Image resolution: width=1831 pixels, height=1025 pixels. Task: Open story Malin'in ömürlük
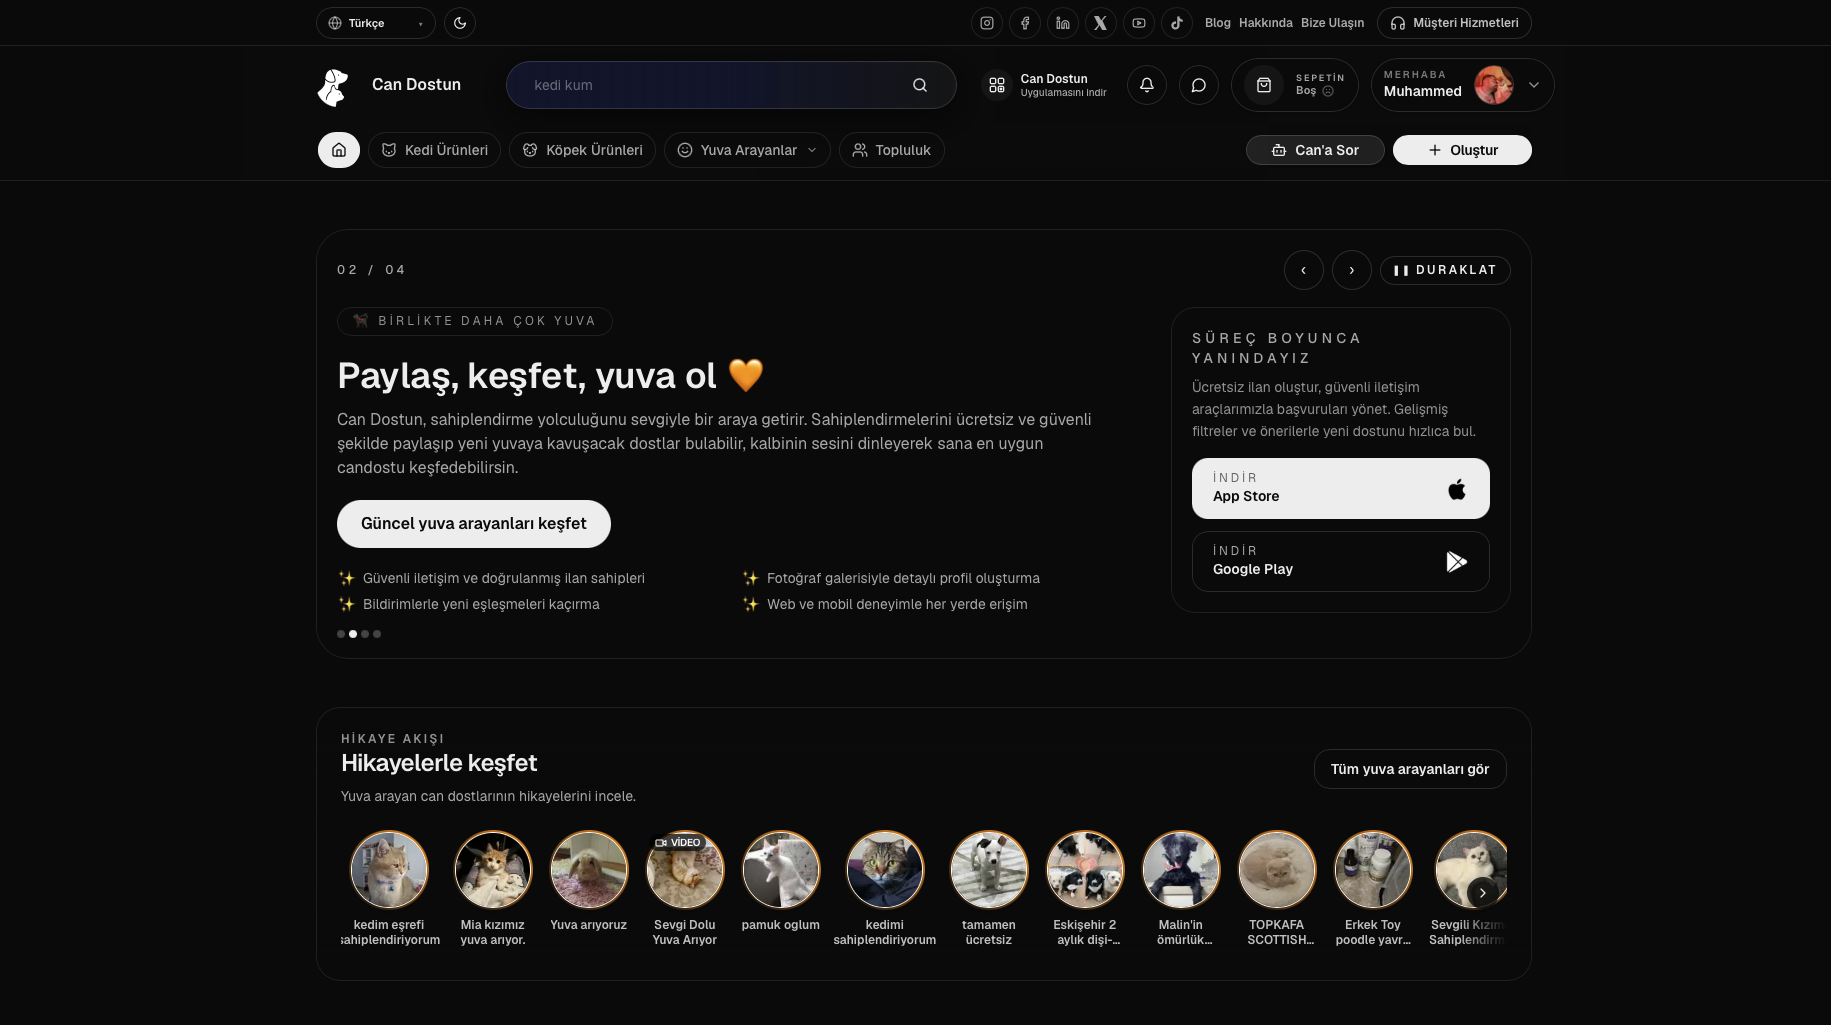click(x=1181, y=870)
